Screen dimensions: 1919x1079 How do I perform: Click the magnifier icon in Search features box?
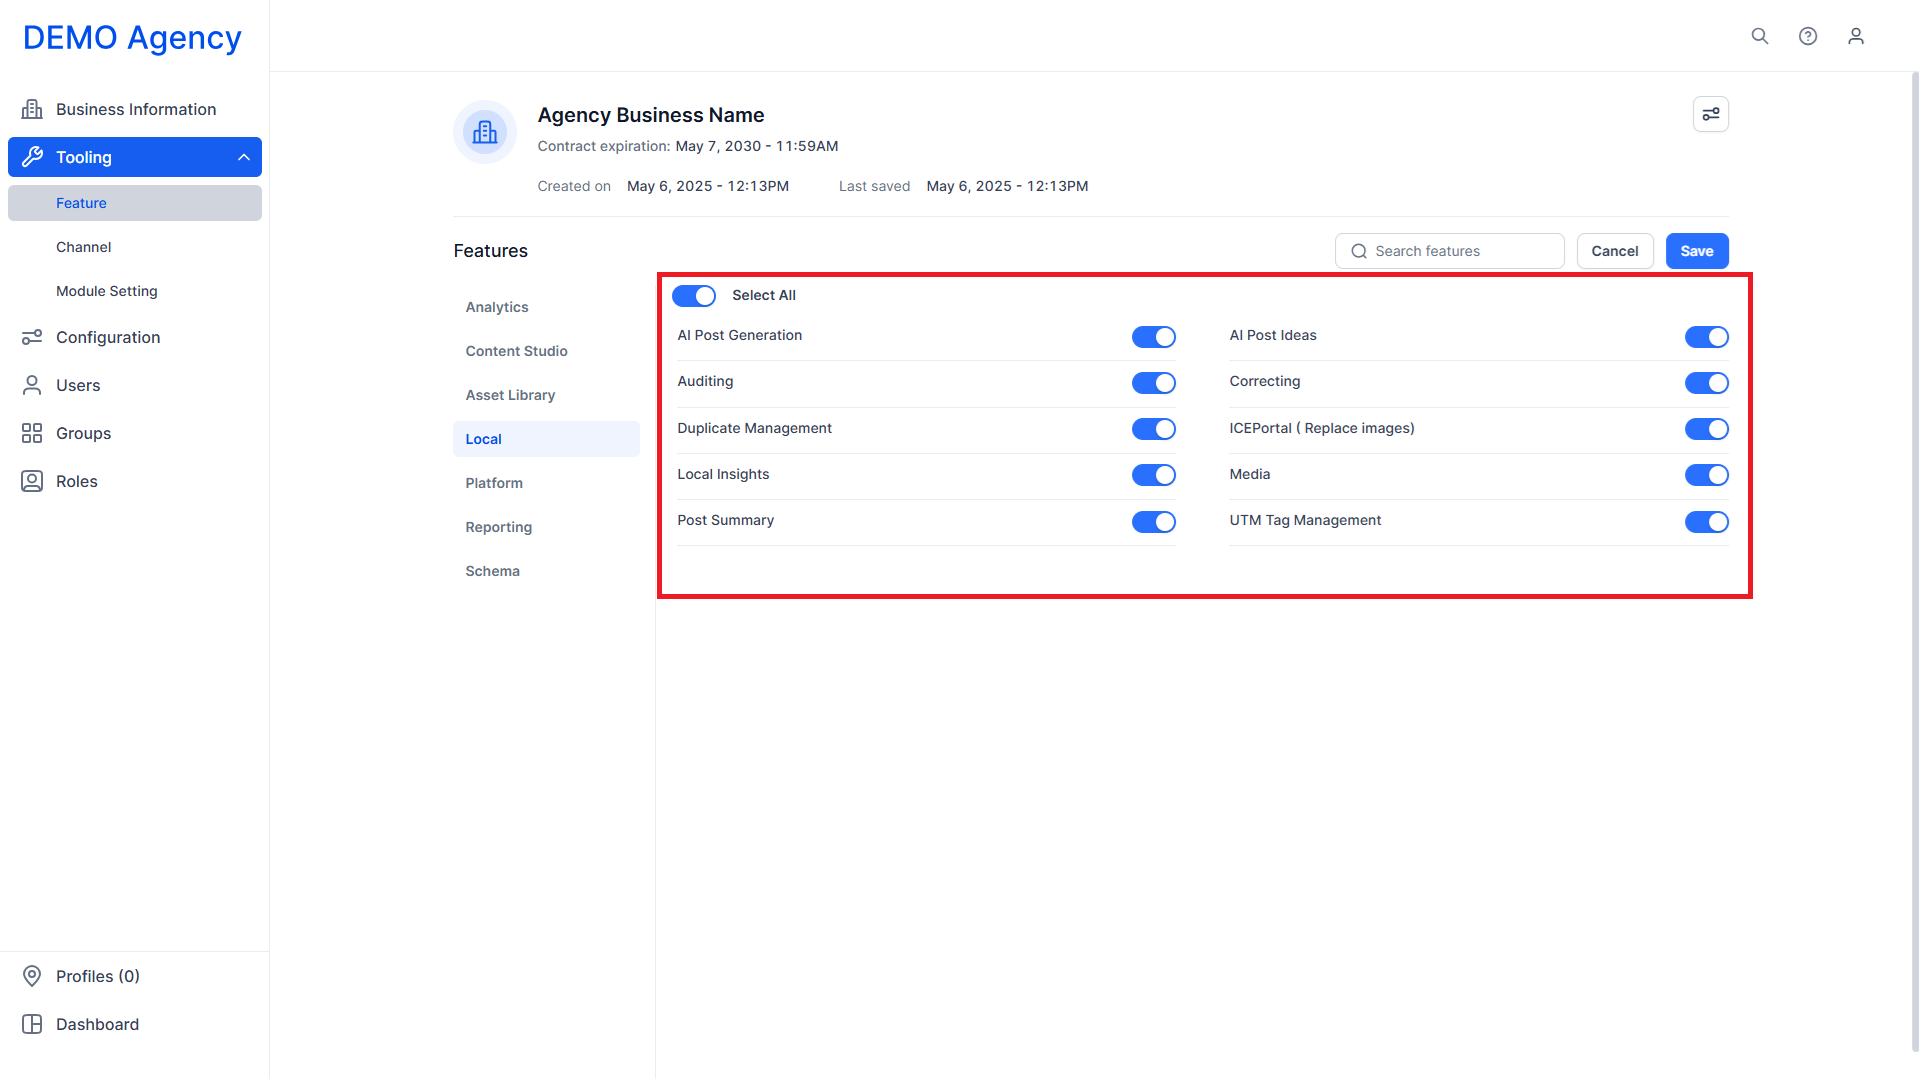(1359, 251)
